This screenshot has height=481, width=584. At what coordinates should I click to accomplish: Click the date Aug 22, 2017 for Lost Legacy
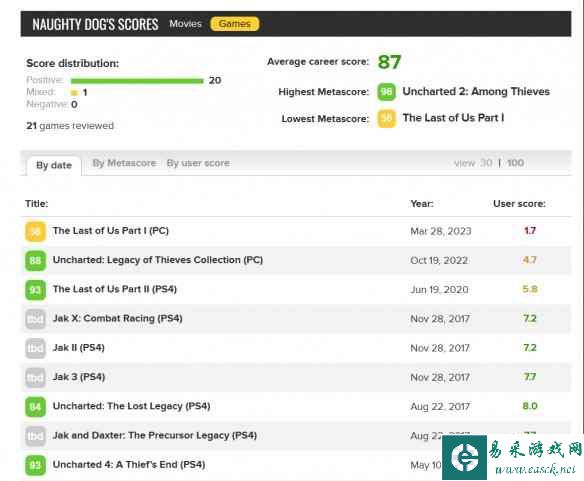440,406
